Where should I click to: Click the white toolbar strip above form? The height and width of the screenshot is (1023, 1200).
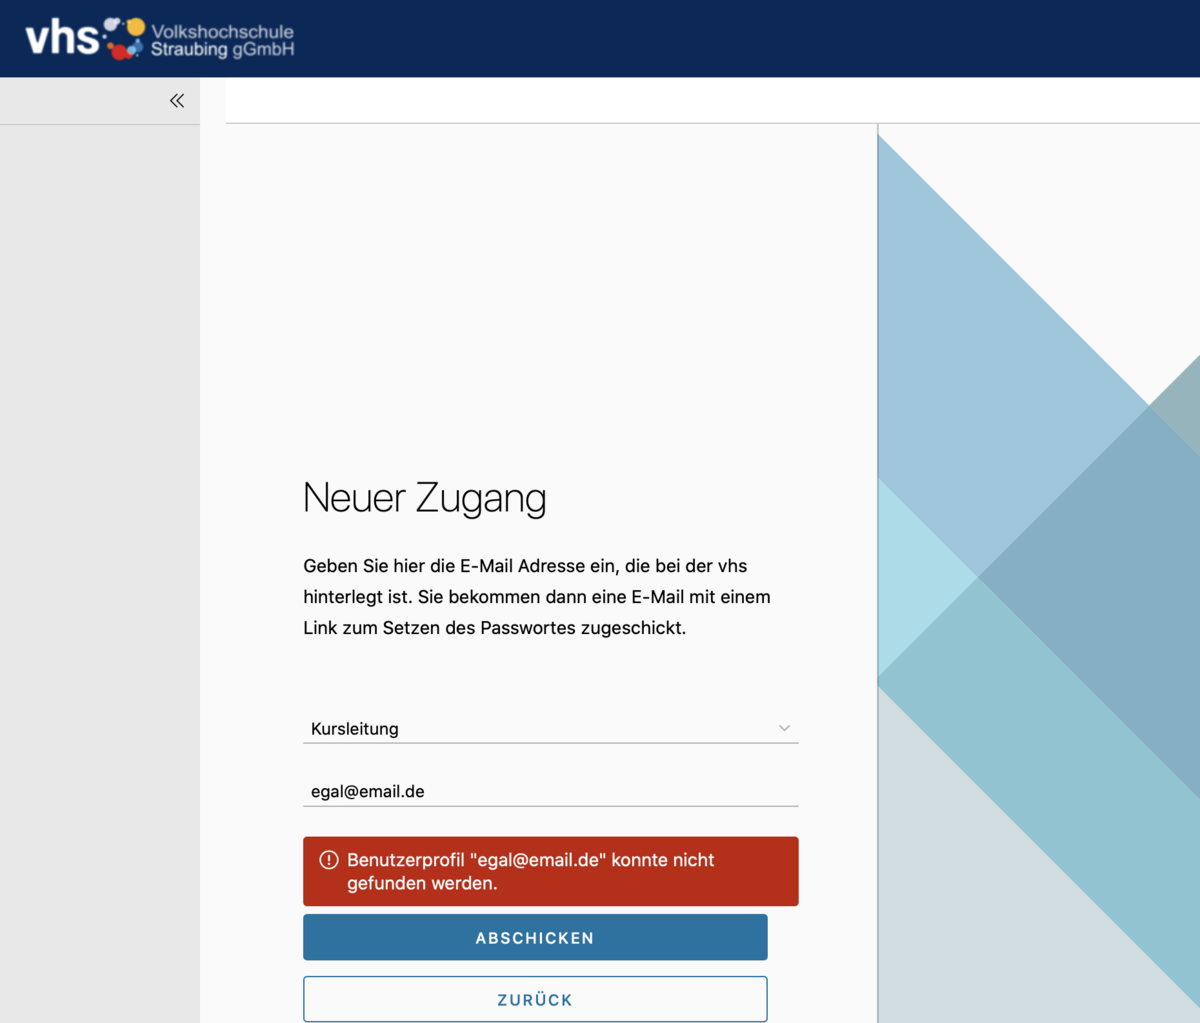[x=700, y=101]
